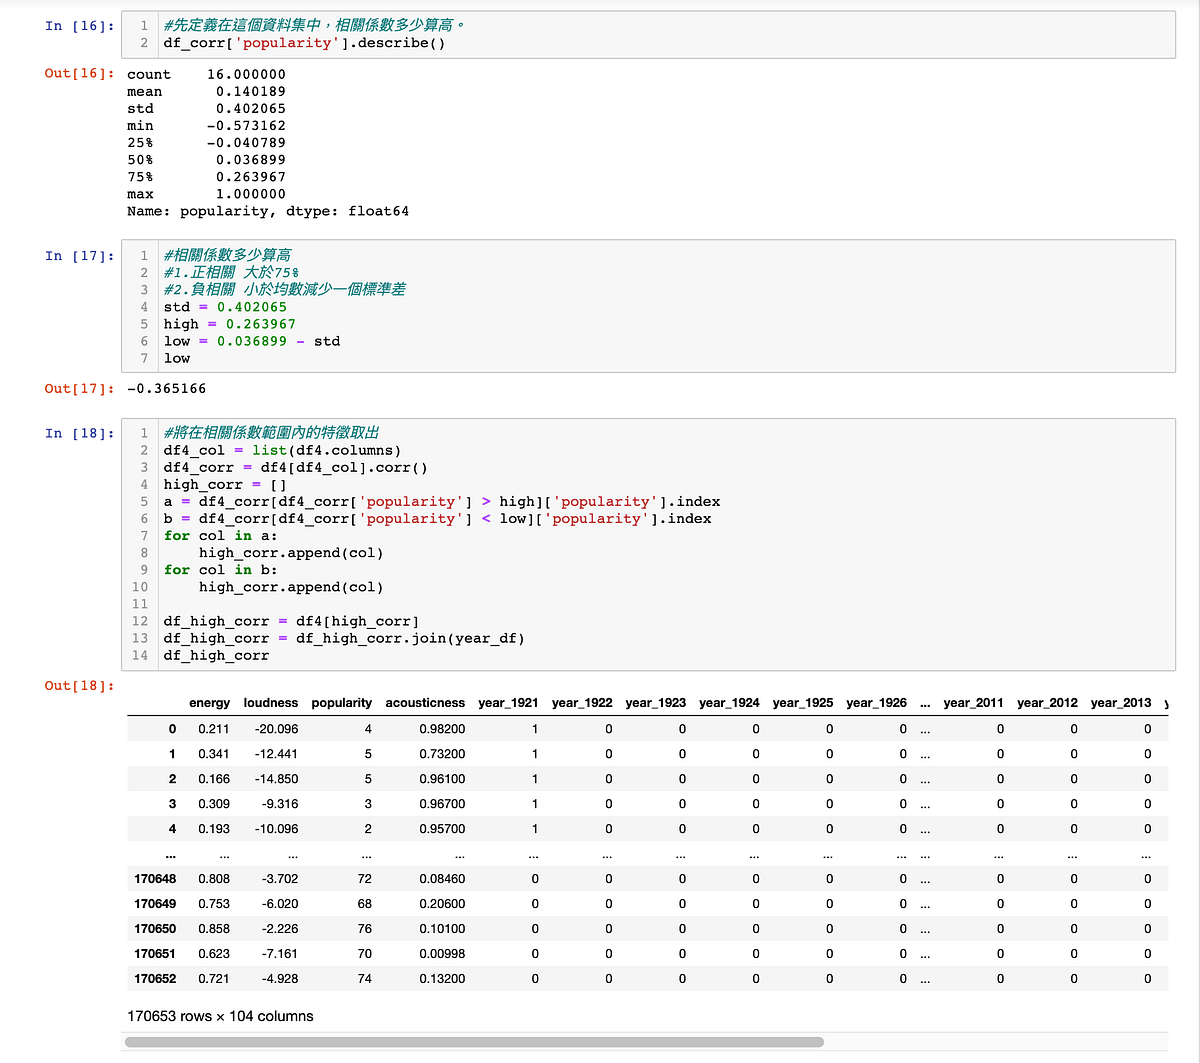Click row index 170648
Viewport: 1200px width, 1063px height.
155,879
